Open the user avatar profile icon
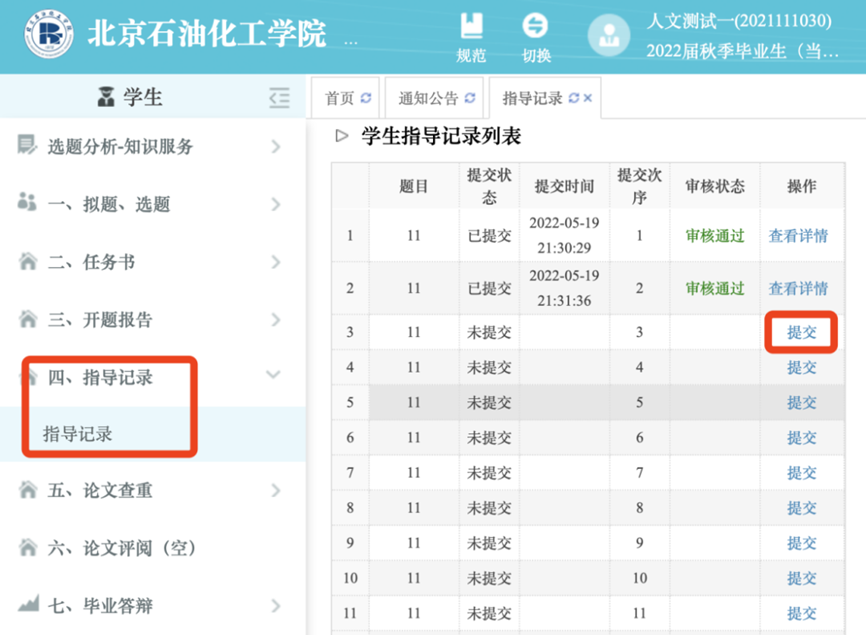Screen dimensions: 866x635 click(608, 36)
